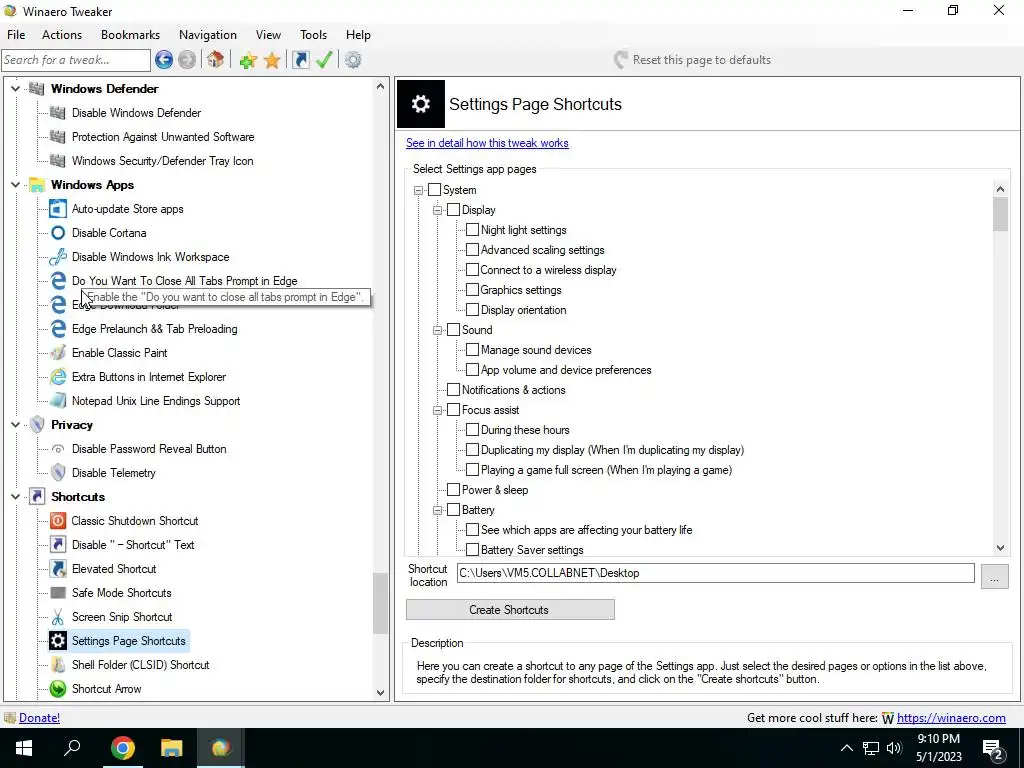Check the Notifications & actions checkbox
1024x768 pixels.
pos(453,390)
